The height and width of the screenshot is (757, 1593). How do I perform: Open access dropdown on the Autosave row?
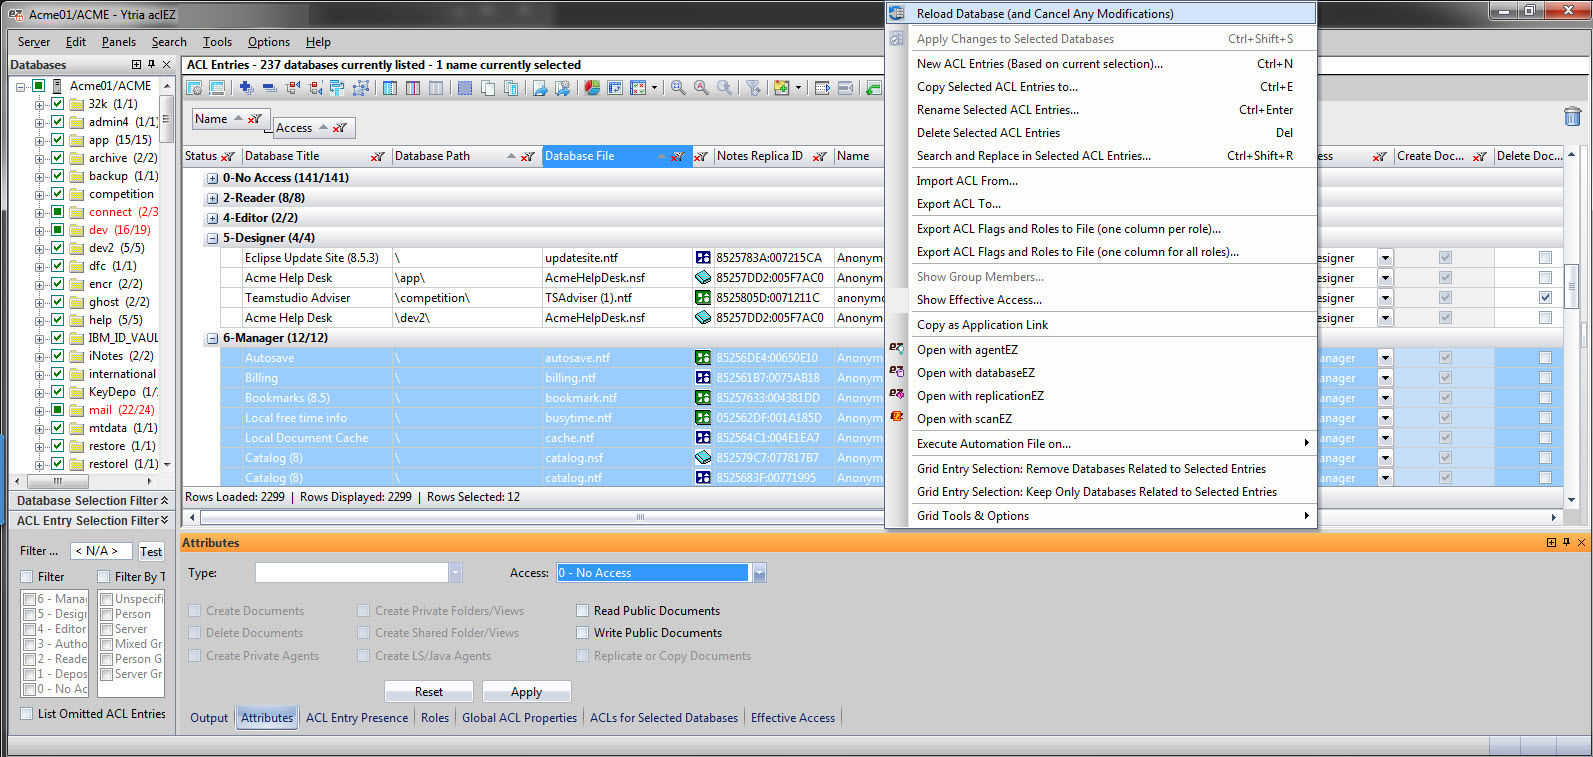1385,358
